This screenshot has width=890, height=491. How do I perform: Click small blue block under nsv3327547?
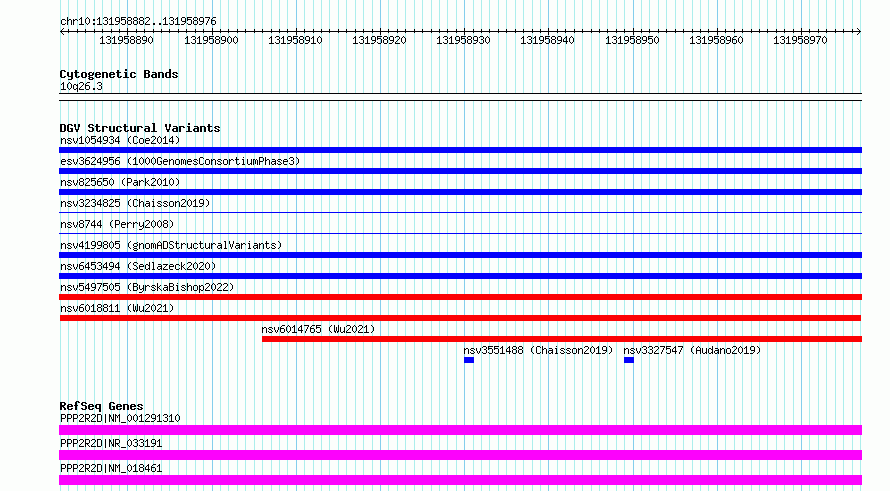coord(629,360)
